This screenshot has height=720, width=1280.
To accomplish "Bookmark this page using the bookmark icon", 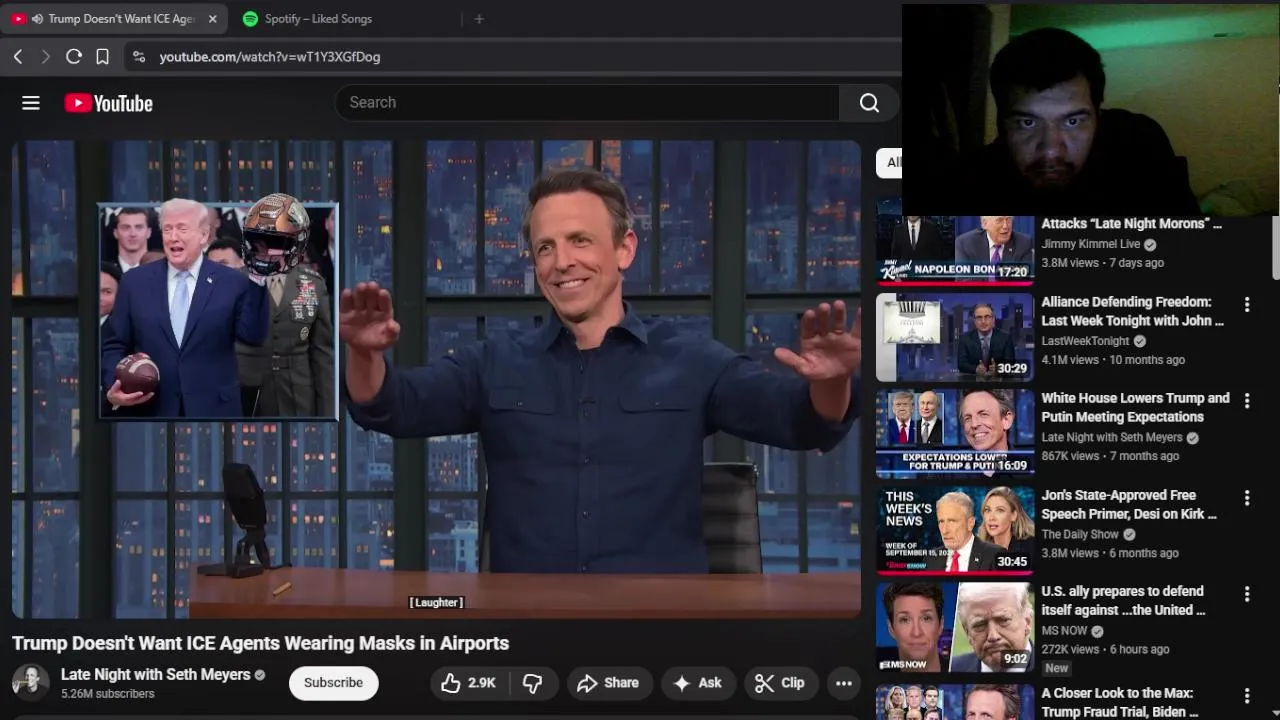I will click(x=102, y=57).
